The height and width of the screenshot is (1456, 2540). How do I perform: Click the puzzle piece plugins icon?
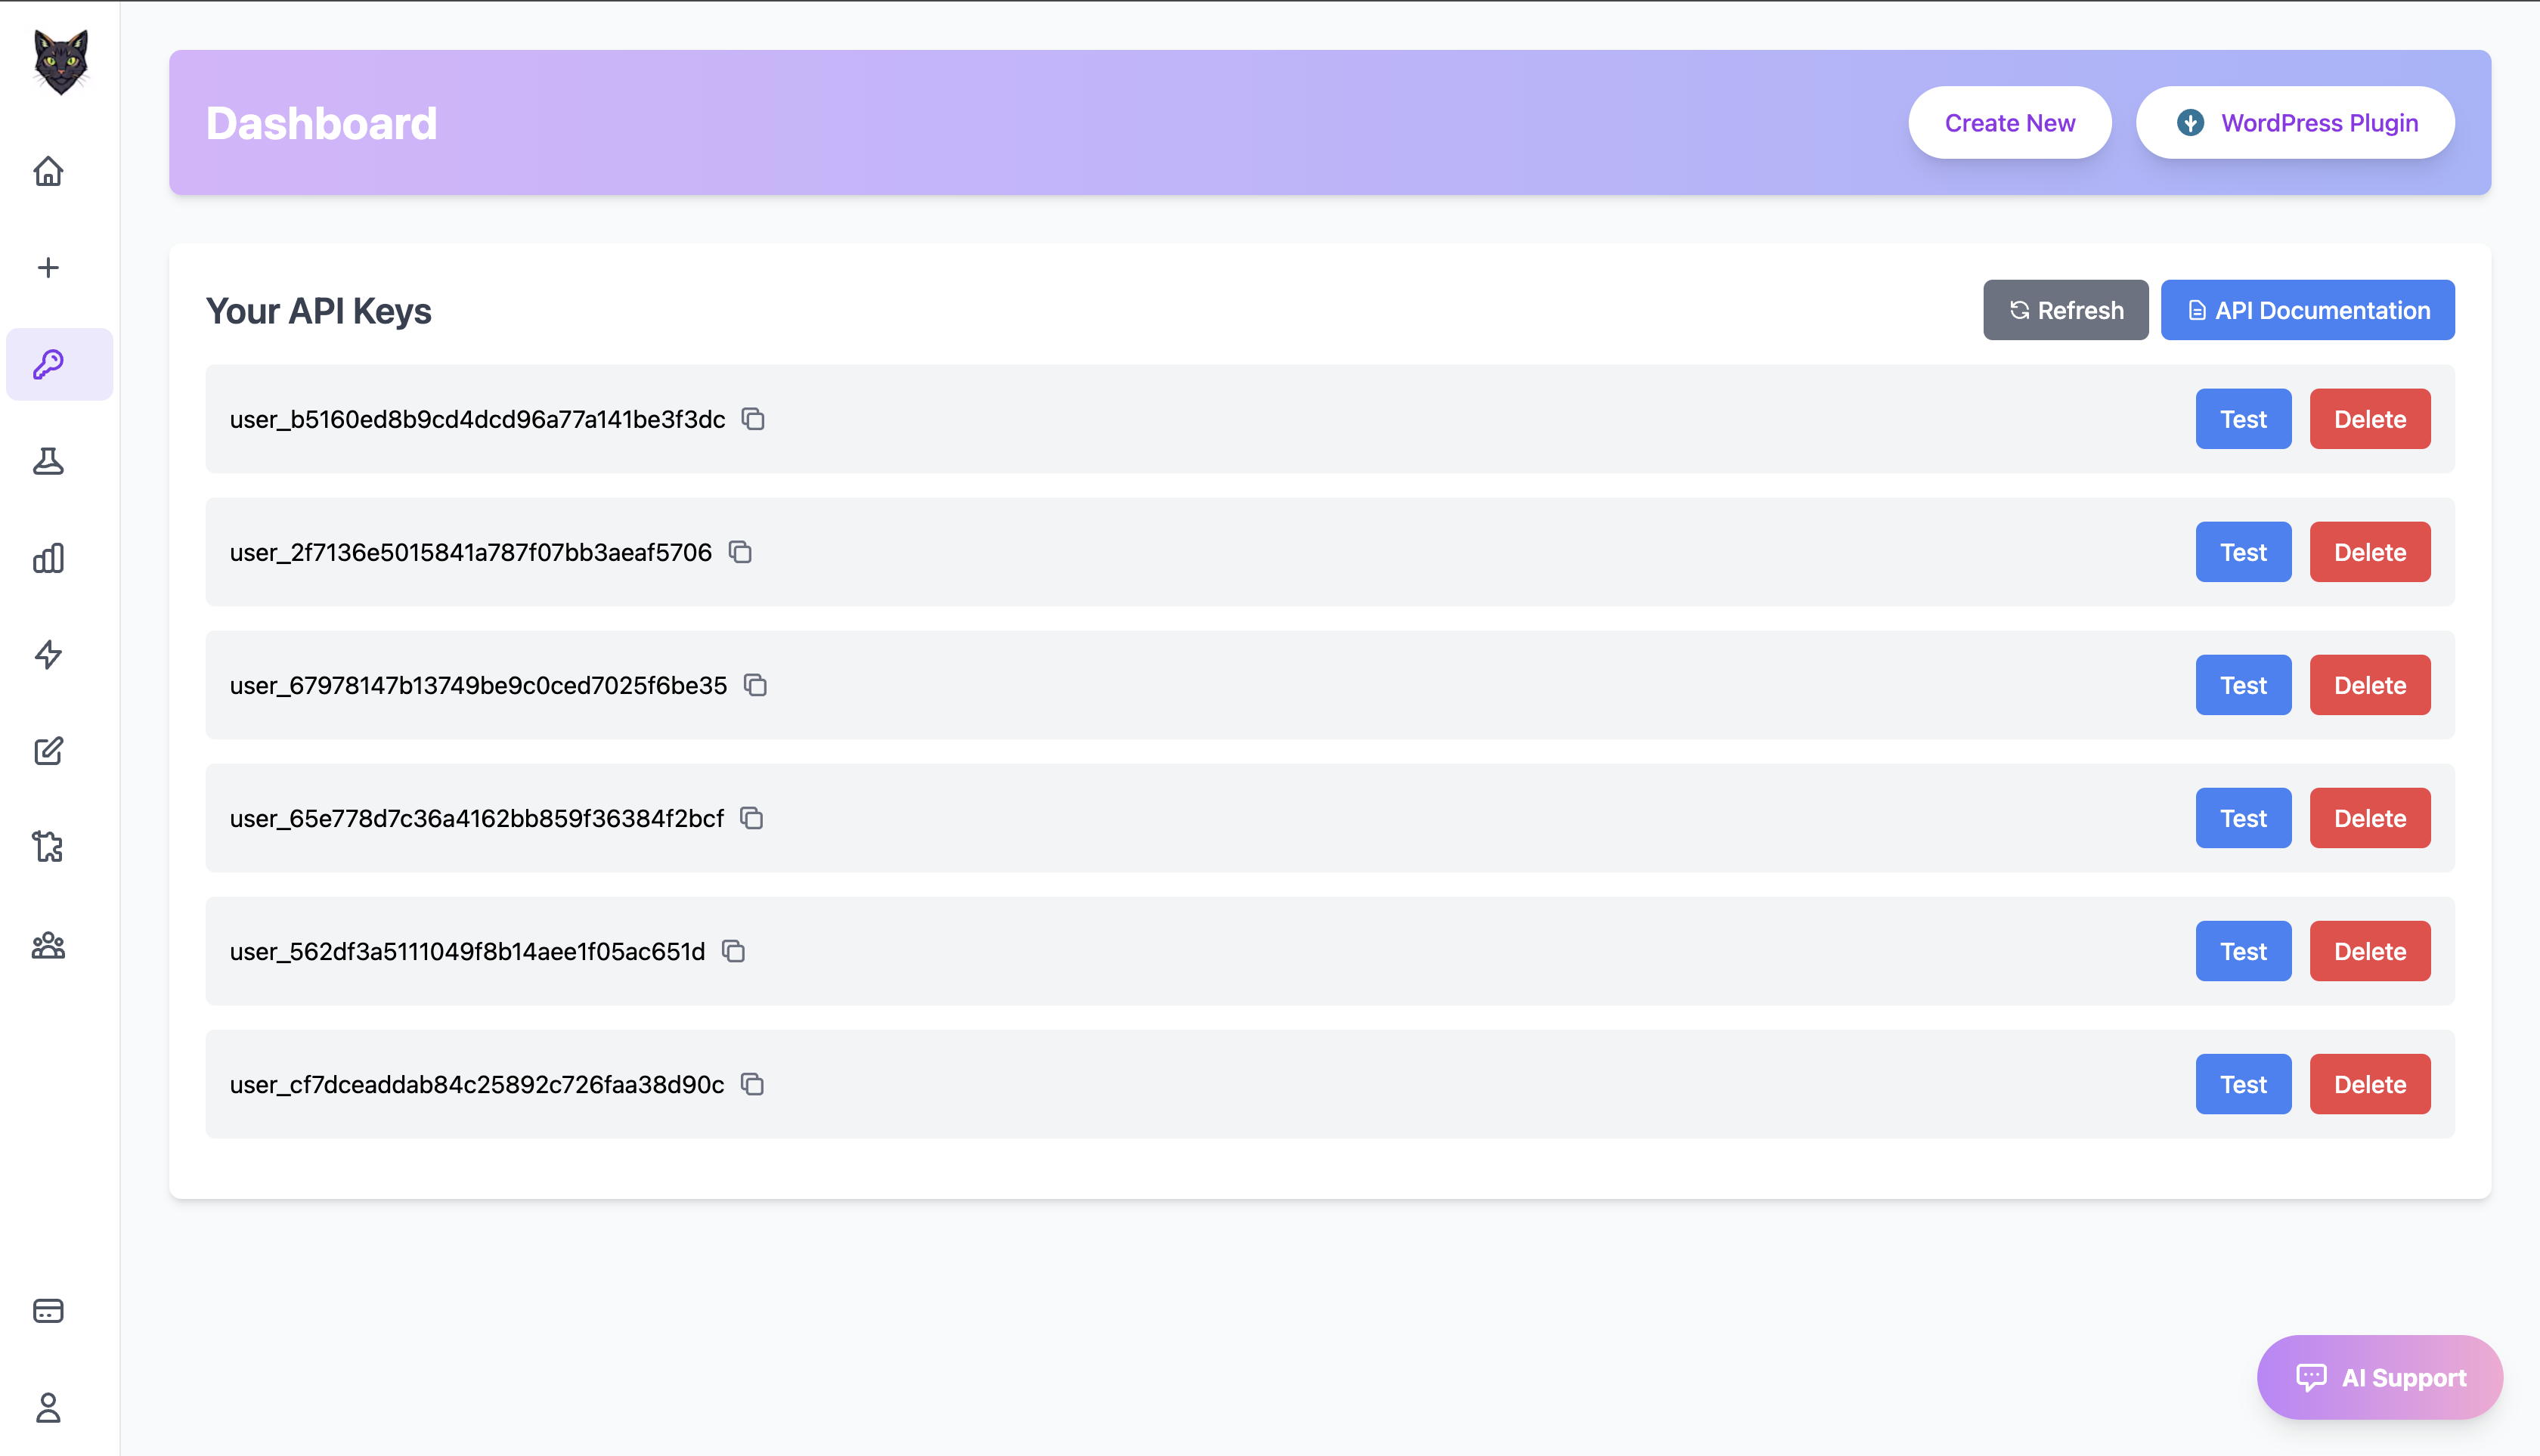coord(48,847)
